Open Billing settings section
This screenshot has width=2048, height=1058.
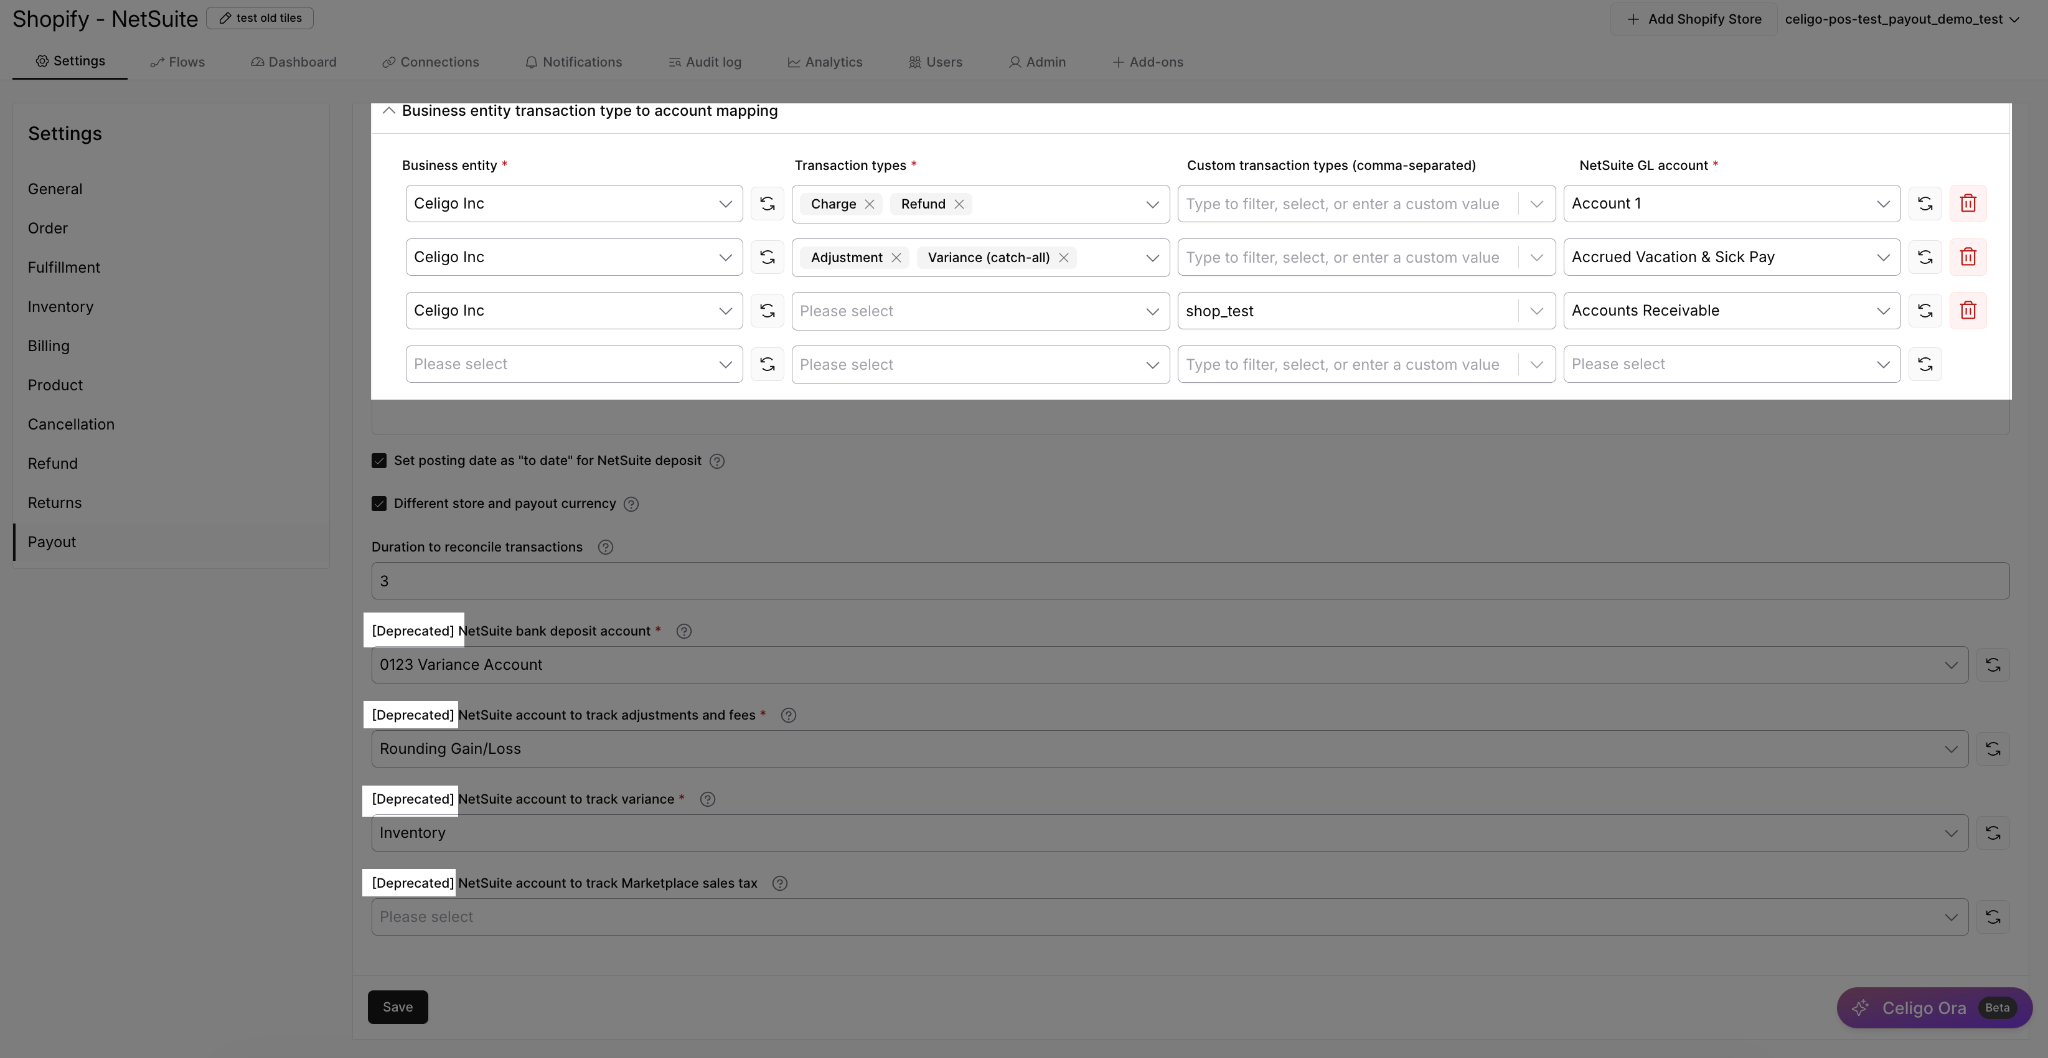point(49,346)
